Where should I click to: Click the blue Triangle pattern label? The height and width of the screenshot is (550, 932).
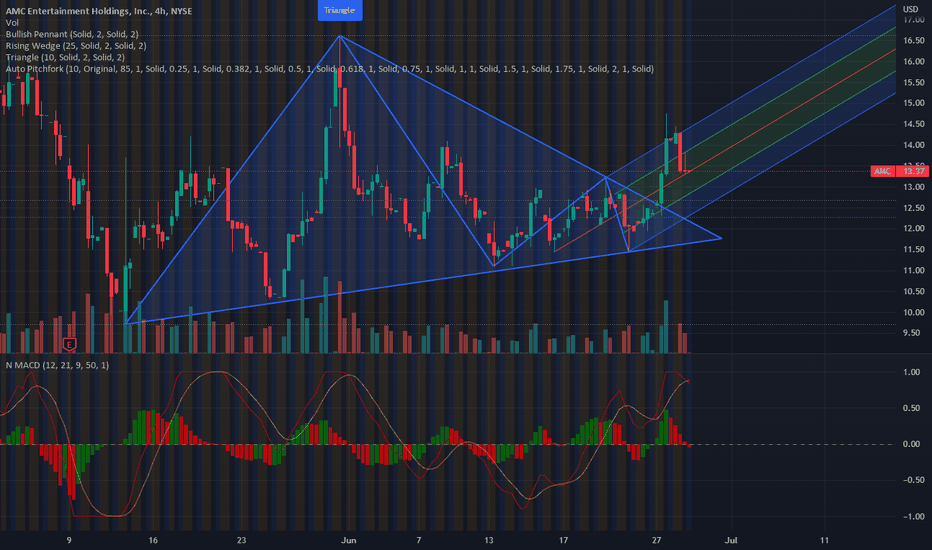click(340, 10)
